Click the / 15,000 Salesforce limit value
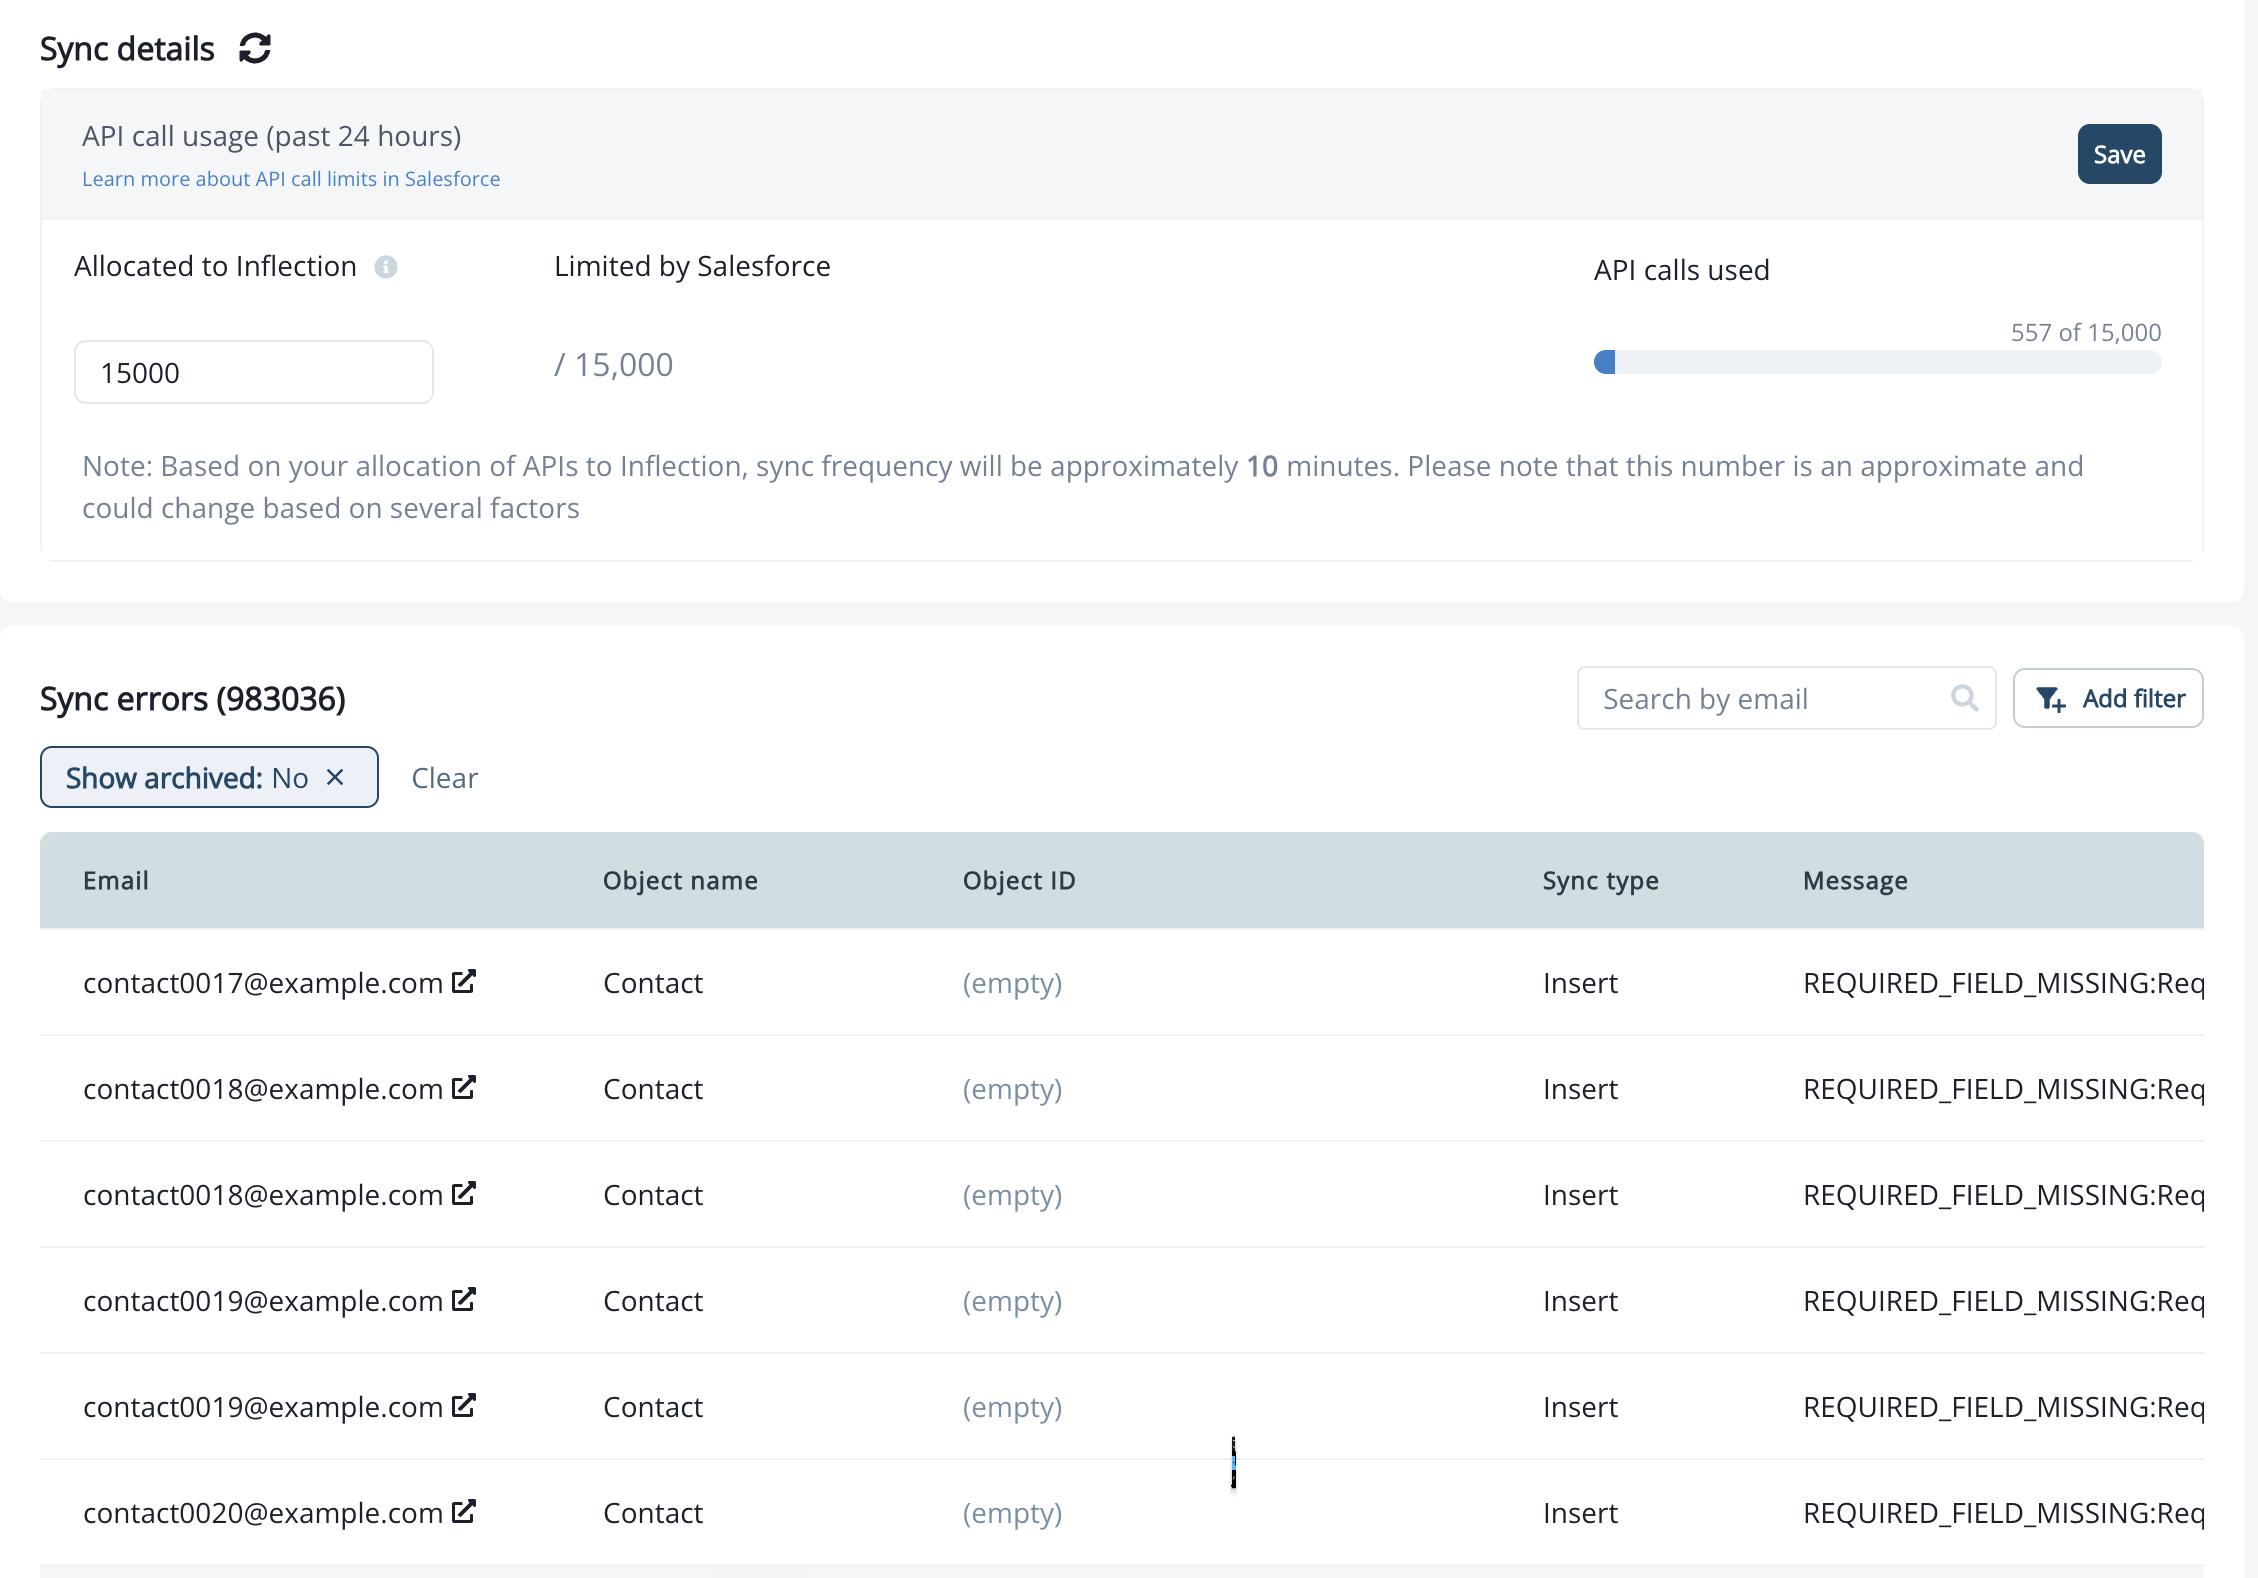2258x1578 pixels. click(x=614, y=364)
